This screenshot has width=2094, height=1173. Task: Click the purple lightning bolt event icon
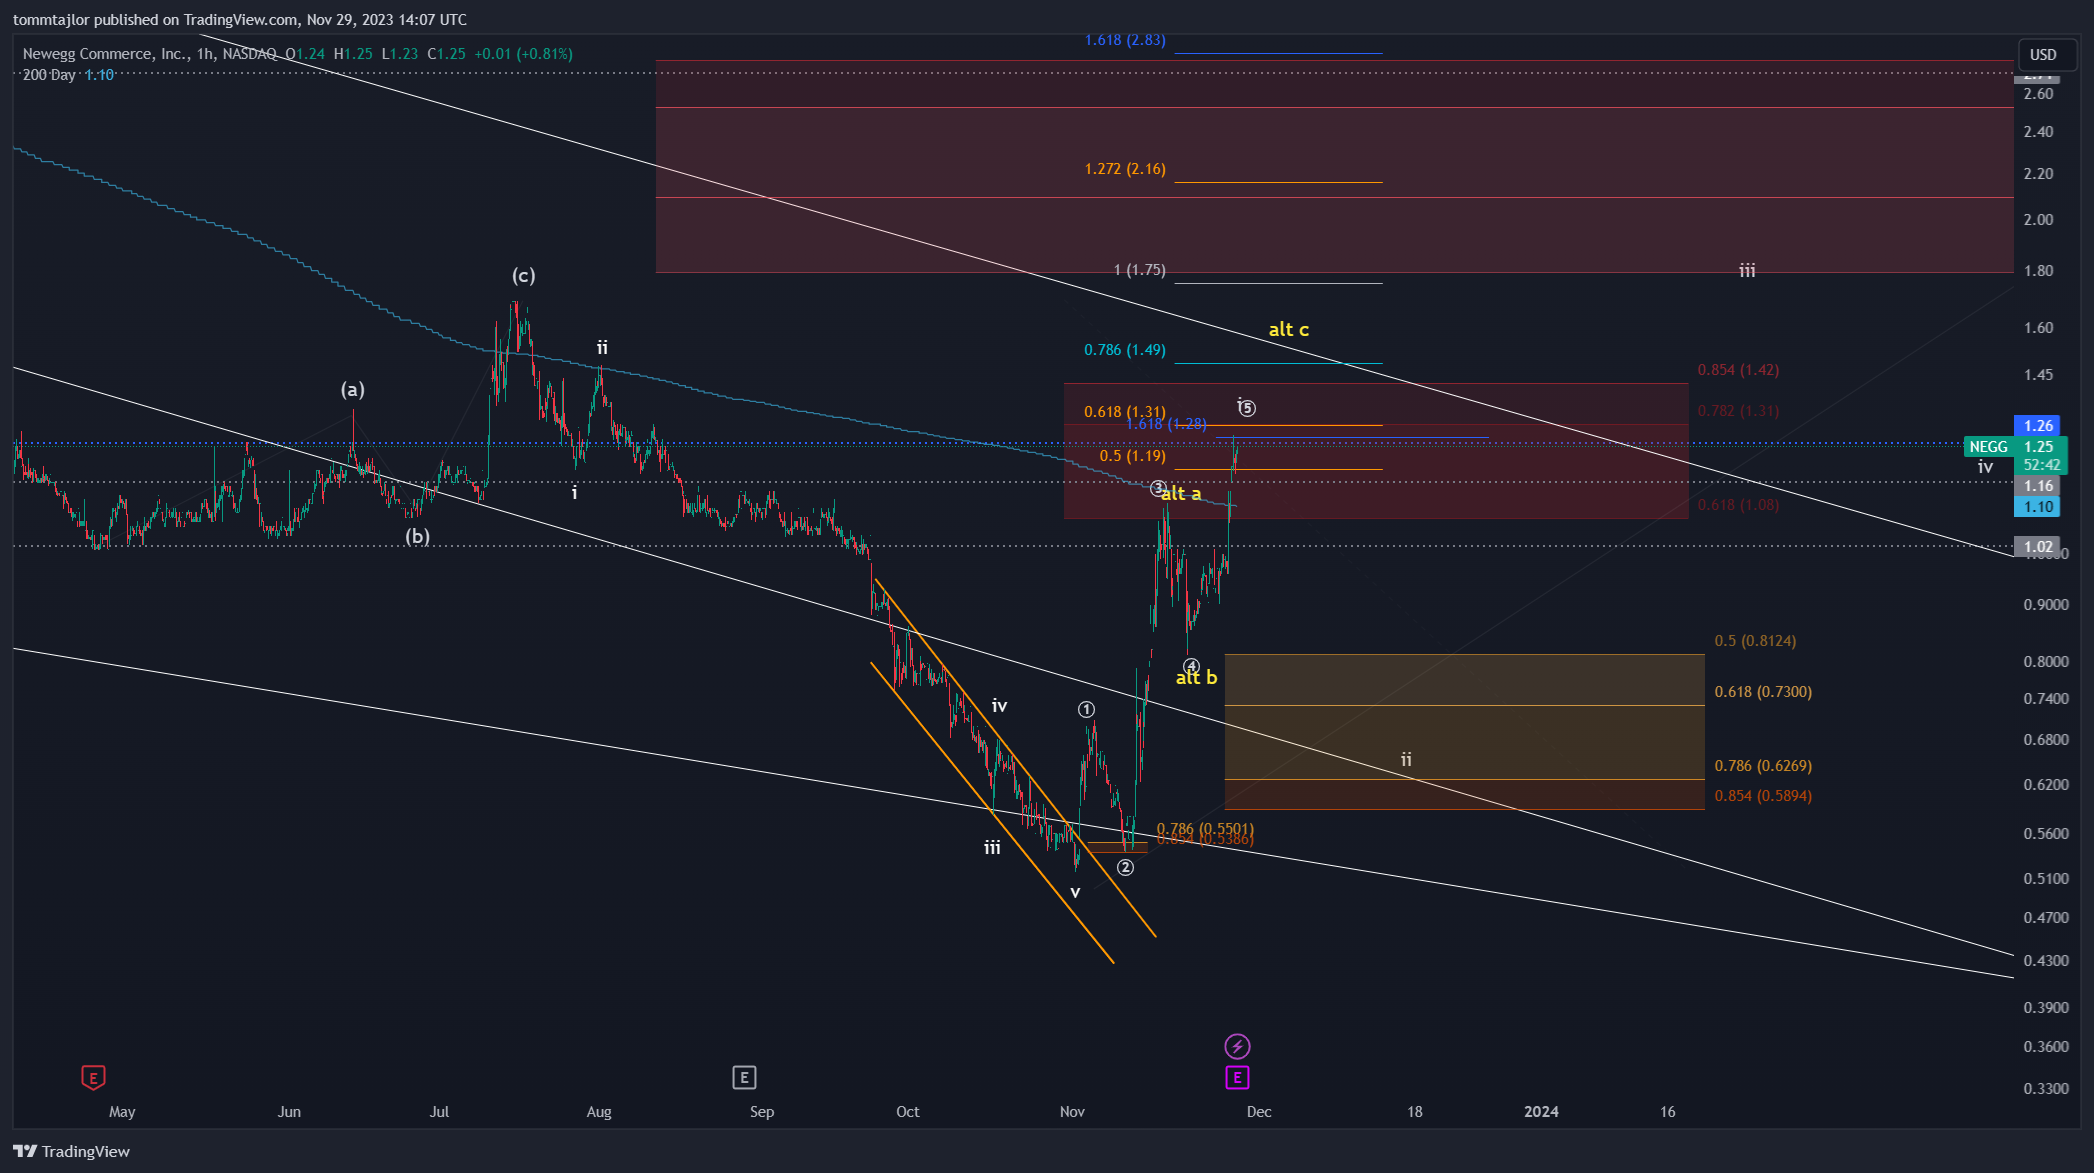[x=1237, y=1046]
